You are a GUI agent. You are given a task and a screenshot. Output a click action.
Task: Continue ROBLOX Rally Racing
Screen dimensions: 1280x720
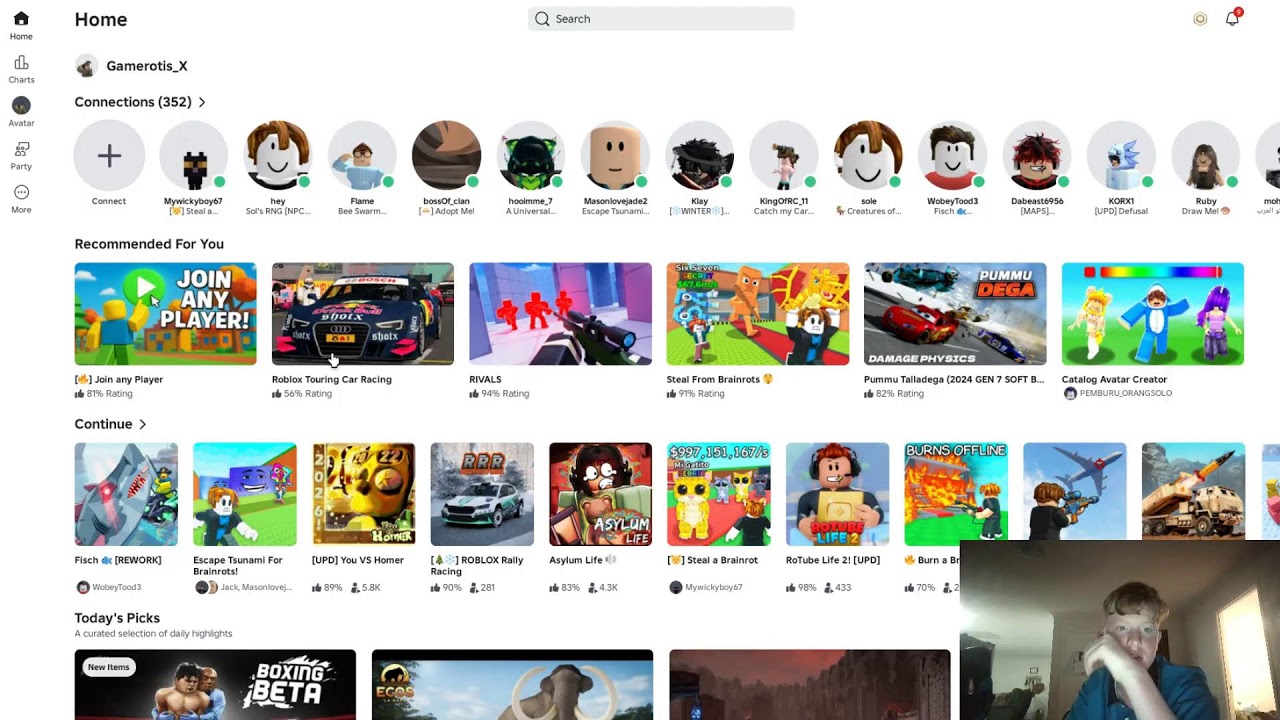coord(482,495)
